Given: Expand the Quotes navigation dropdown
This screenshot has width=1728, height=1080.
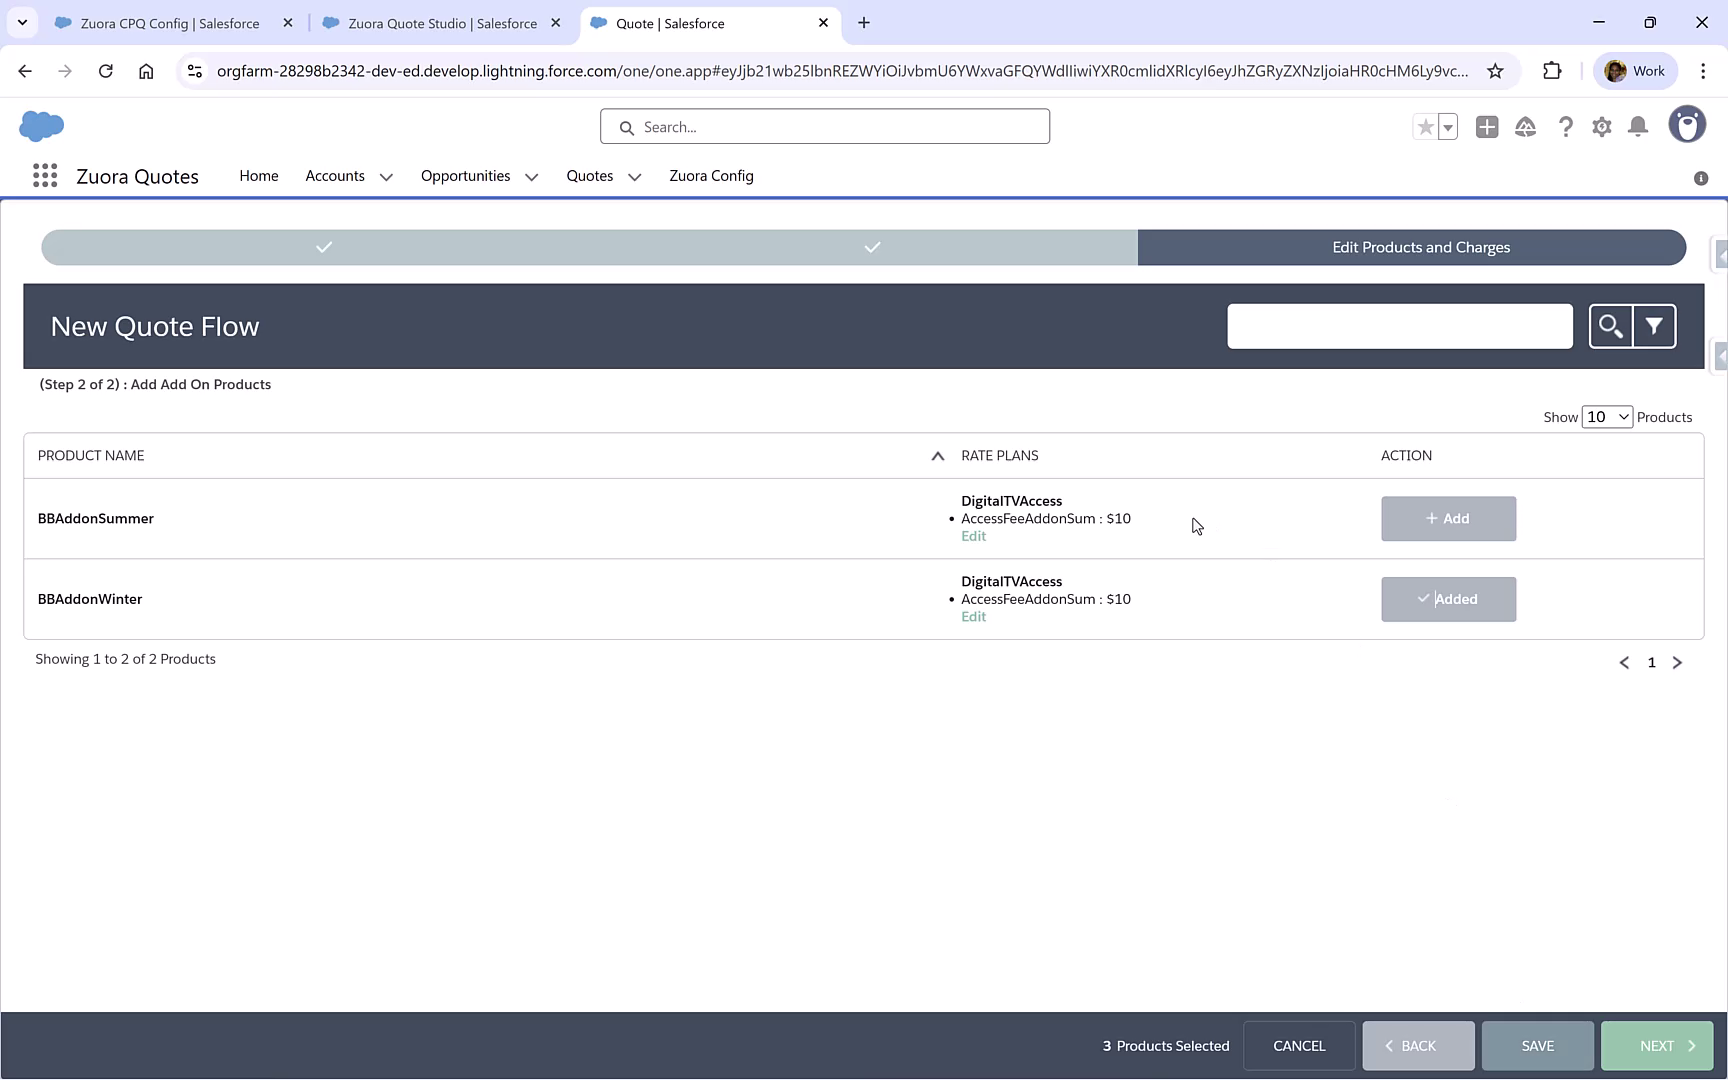Looking at the screenshot, I should point(633,176).
